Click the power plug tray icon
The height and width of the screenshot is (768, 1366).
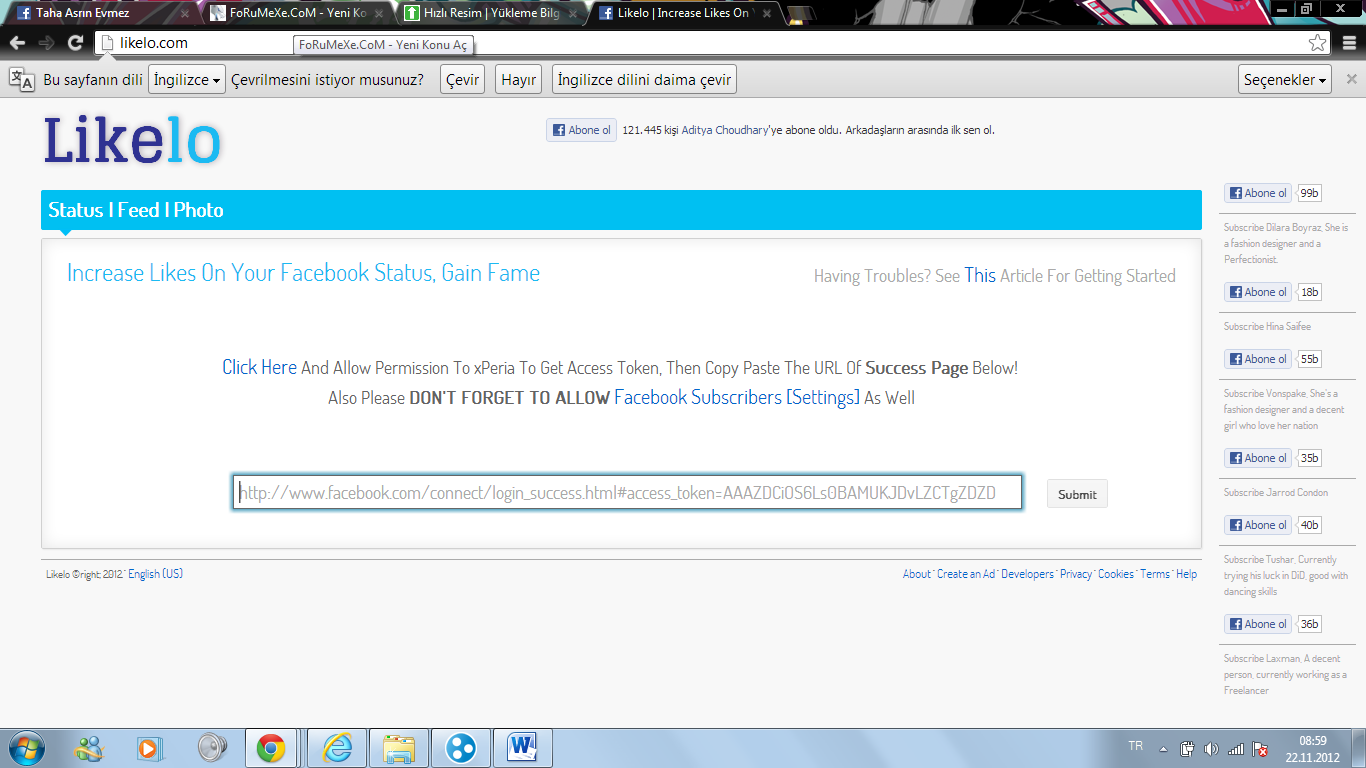(1188, 749)
